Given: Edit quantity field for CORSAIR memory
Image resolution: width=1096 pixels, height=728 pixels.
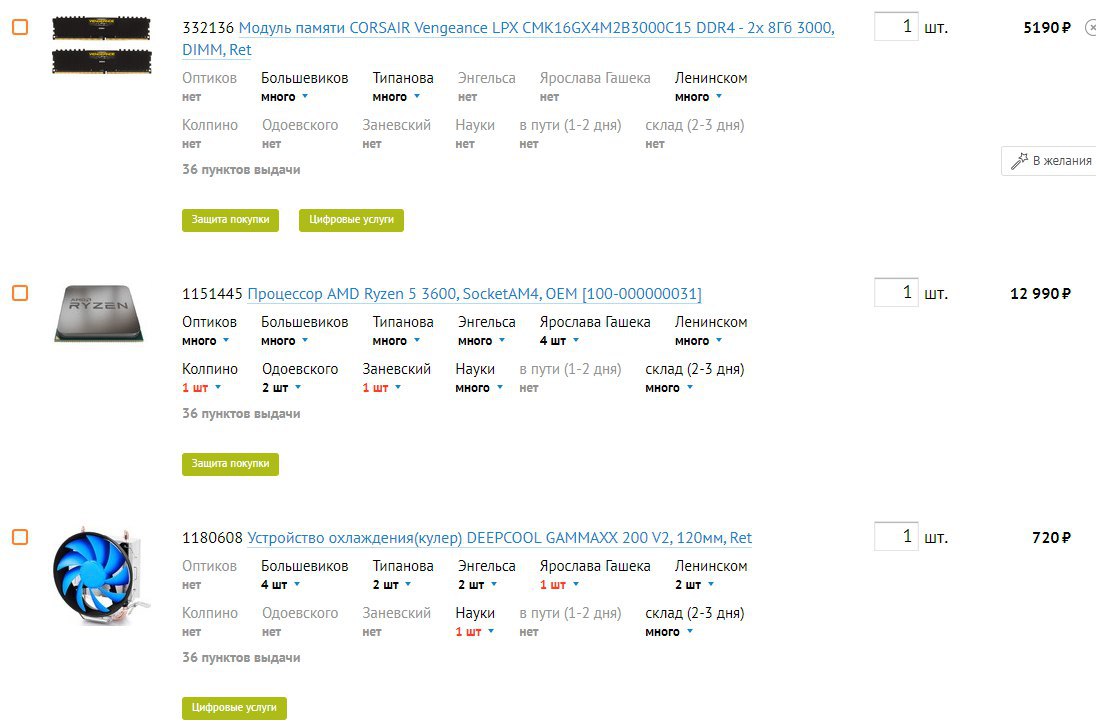Looking at the screenshot, I should tap(896, 27).
